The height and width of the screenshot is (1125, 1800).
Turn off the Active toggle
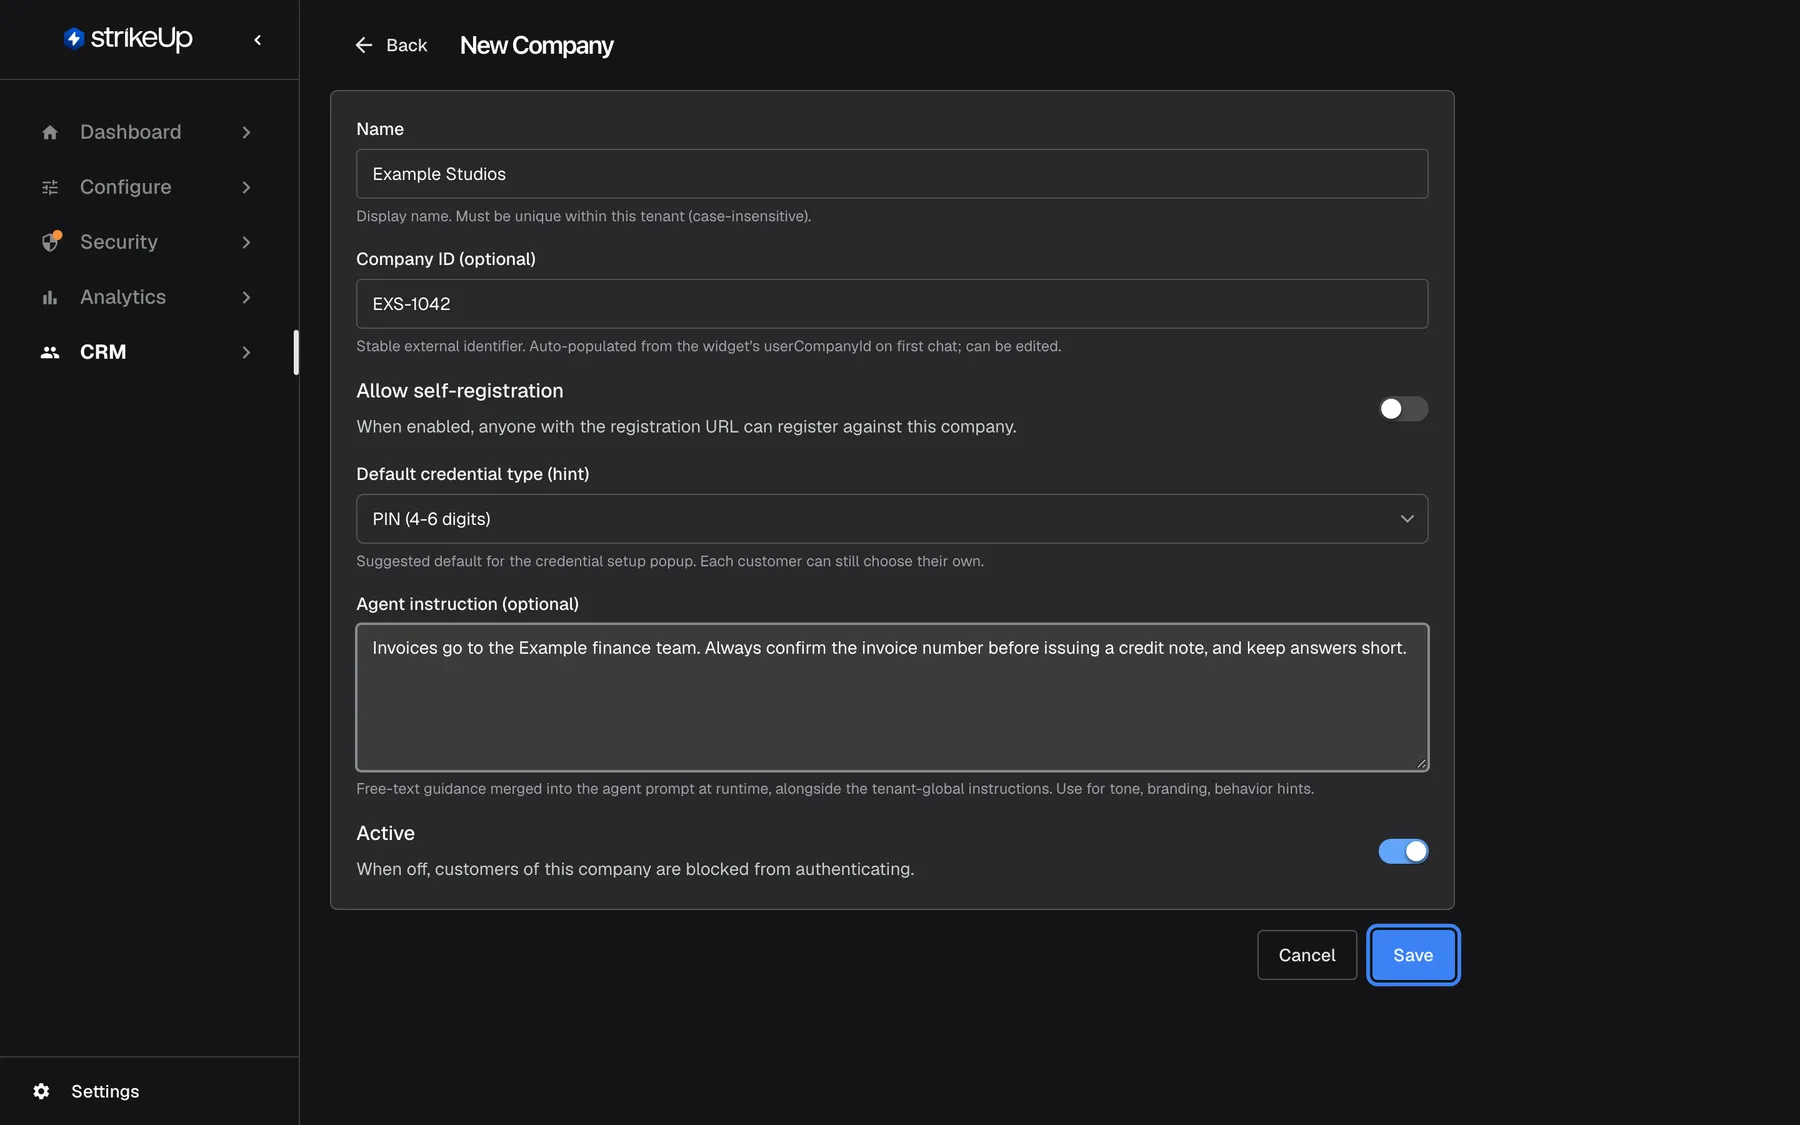click(1403, 851)
